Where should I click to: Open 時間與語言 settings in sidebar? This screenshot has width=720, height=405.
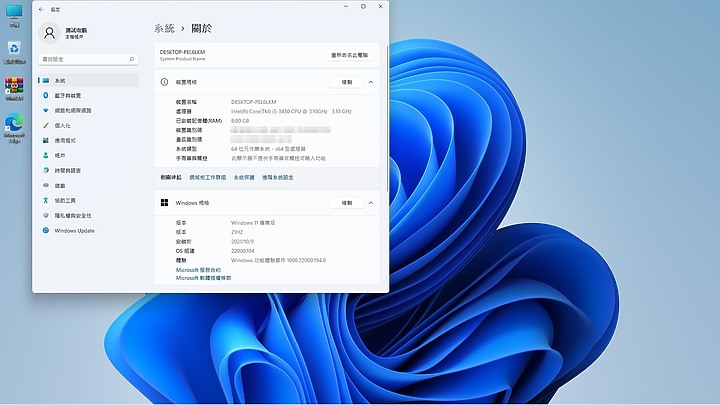pyautogui.click(x=88, y=170)
